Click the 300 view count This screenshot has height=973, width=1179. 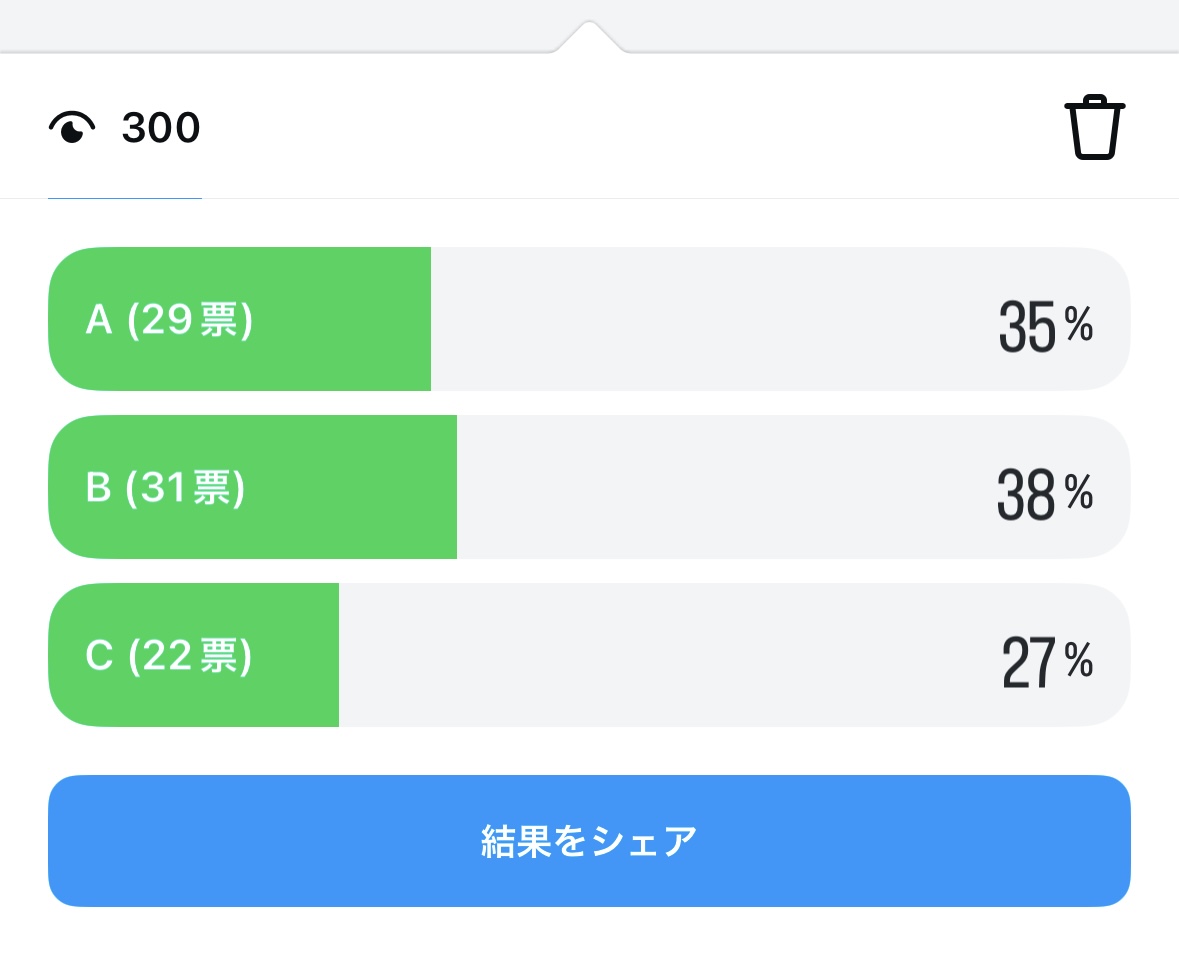161,128
